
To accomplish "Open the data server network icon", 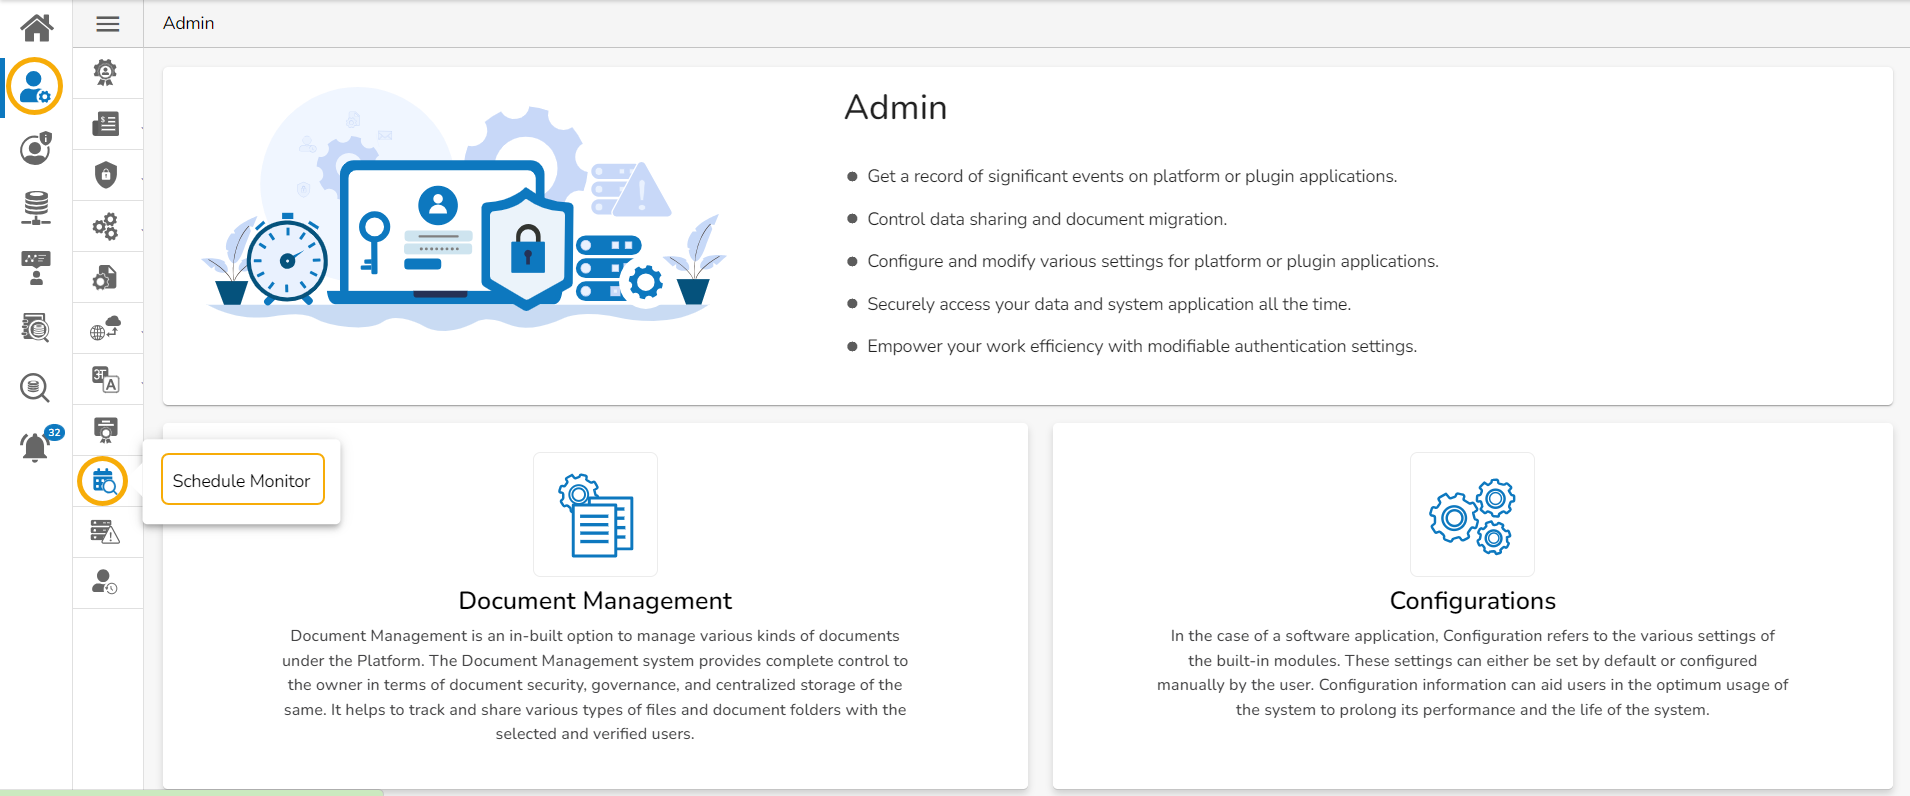I will point(36,207).
